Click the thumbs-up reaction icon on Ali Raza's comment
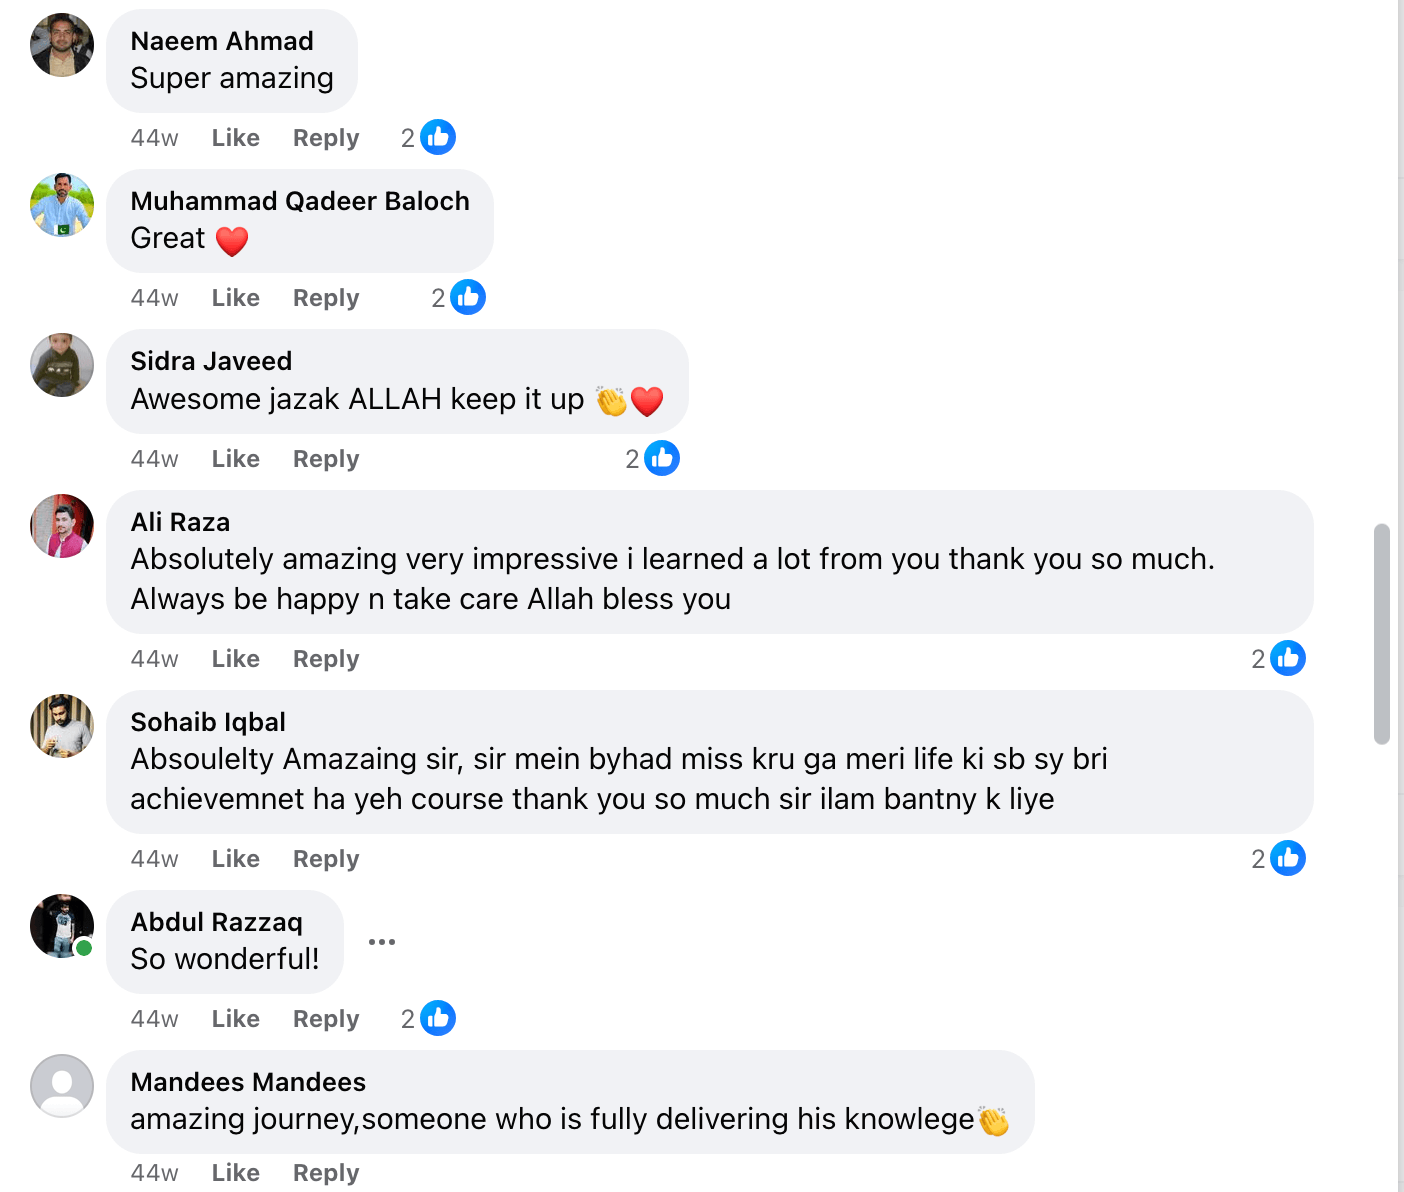The width and height of the screenshot is (1404, 1192). coord(1287,658)
